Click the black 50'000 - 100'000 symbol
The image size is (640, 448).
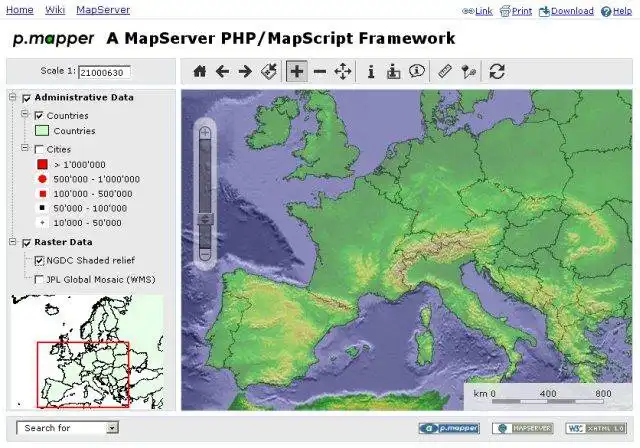coord(42,208)
